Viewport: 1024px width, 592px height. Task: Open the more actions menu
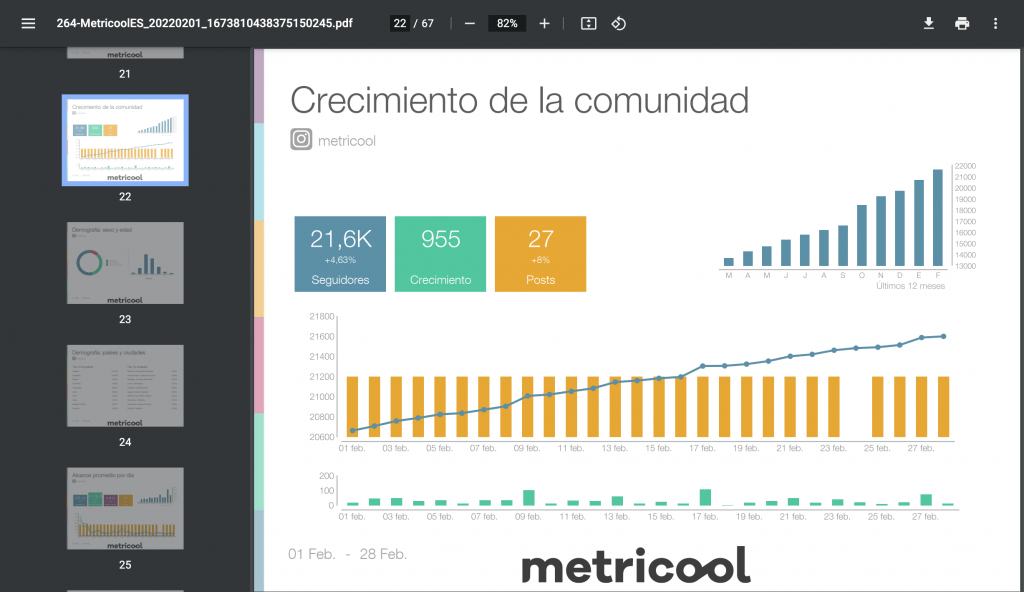point(995,24)
